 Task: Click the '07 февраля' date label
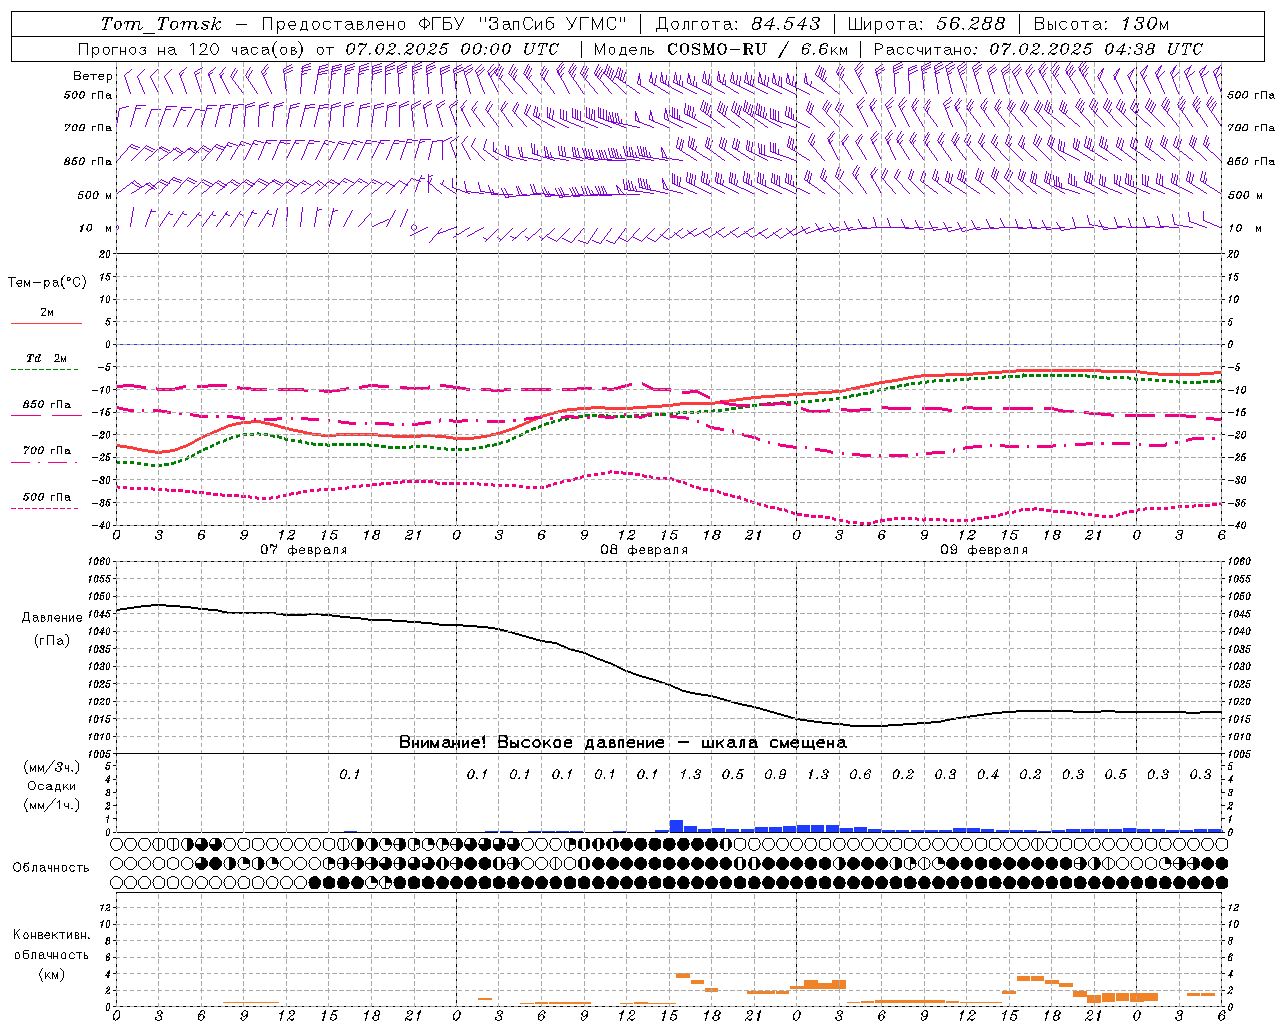click(x=304, y=550)
